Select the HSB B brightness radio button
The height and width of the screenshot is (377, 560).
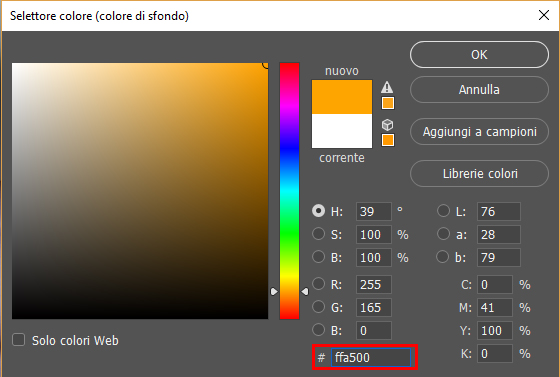[319, 257]
